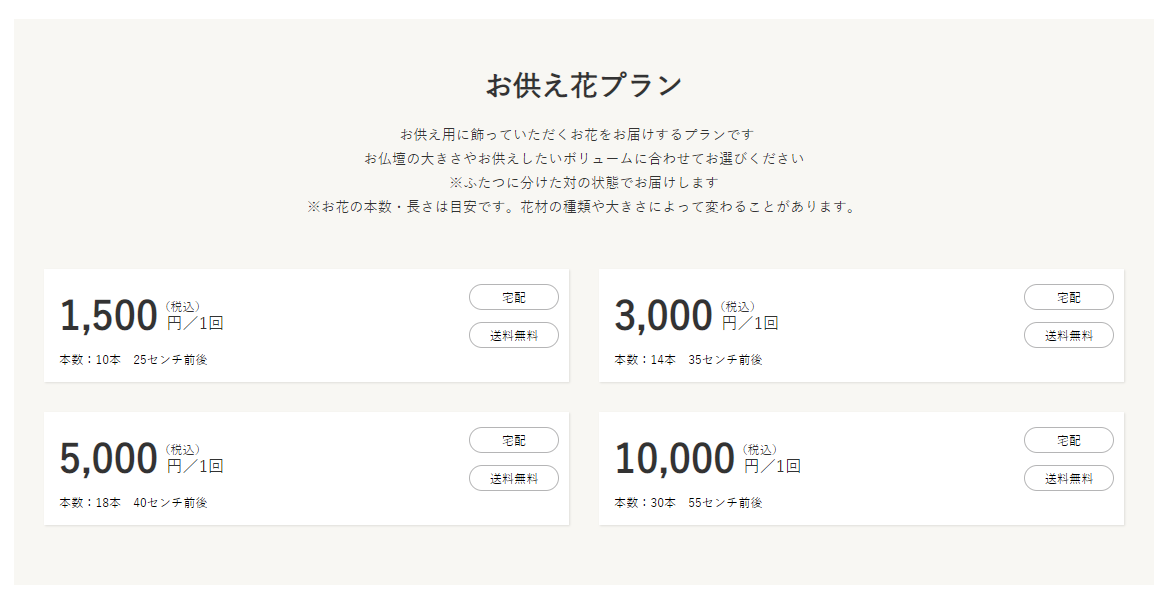Click the お花の本数・長さは目安です note

point(584,207)
